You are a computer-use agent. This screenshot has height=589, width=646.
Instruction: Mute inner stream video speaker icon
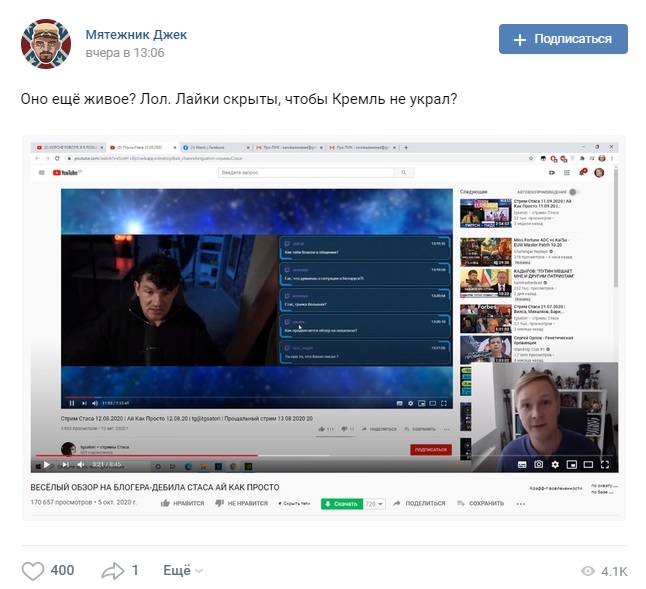95,403
